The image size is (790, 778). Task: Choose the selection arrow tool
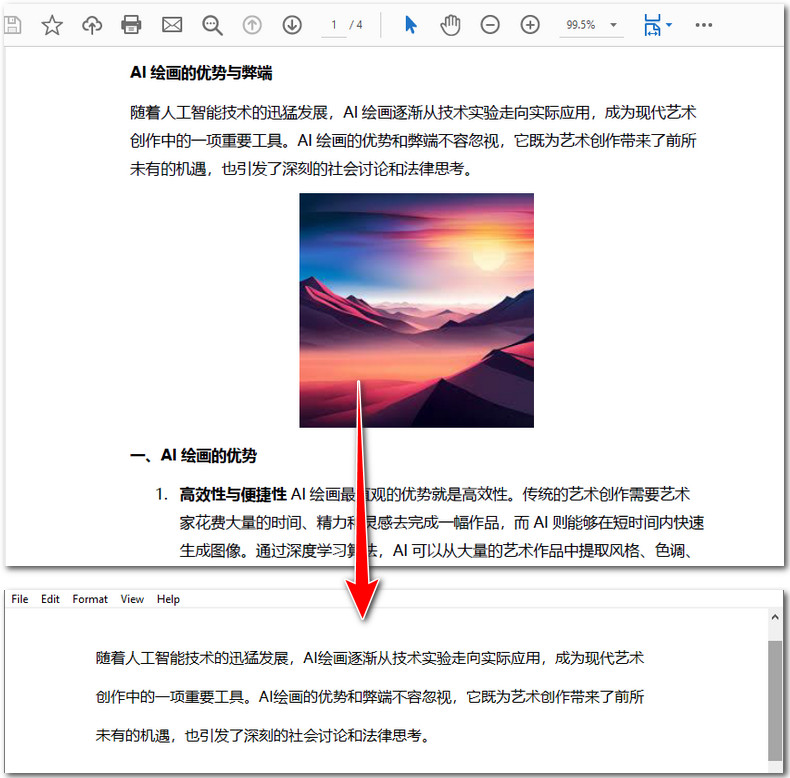[x=411, y=25]
